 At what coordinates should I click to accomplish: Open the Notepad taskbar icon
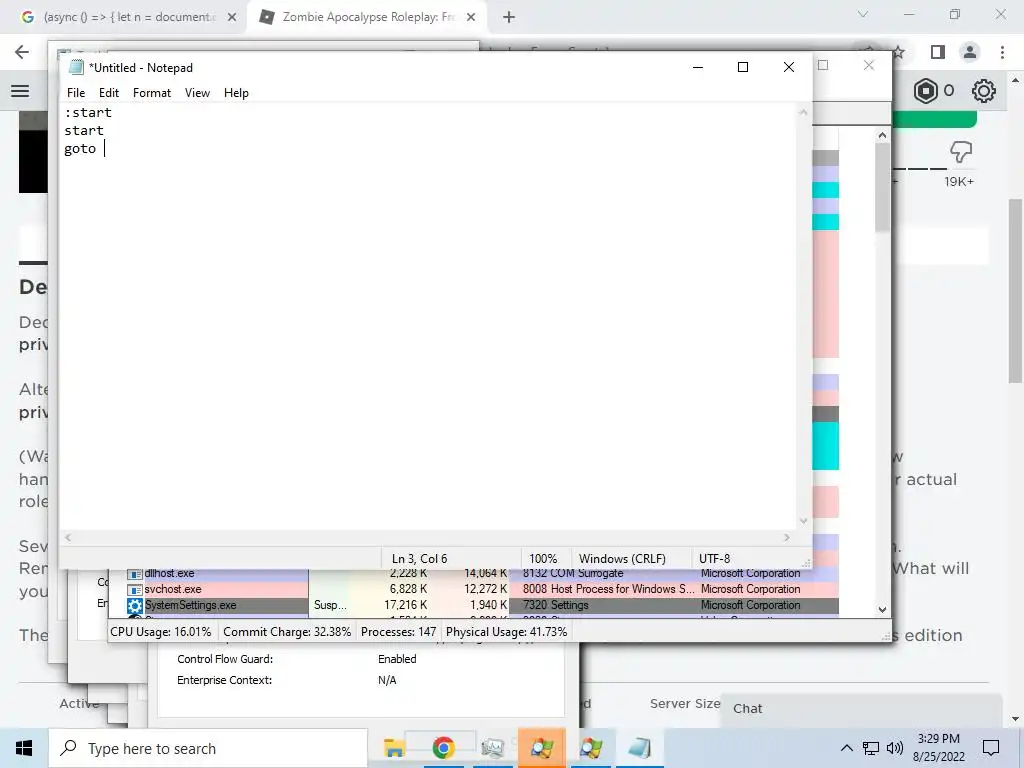click(x=639, y=748)
